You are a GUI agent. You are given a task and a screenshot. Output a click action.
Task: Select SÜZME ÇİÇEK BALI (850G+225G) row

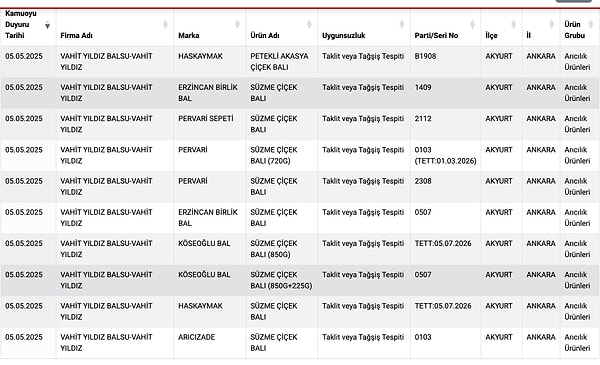(x=300, y=280)
